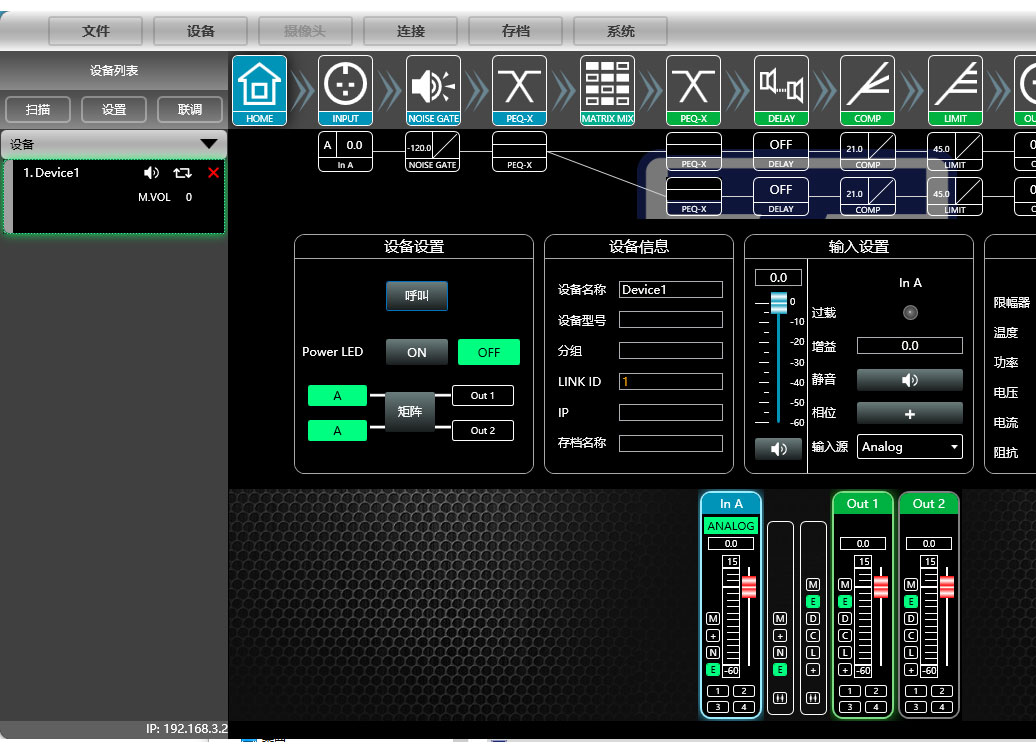Click the Out 2 strip red fader
1036x754 pixels.
point(947,587)
